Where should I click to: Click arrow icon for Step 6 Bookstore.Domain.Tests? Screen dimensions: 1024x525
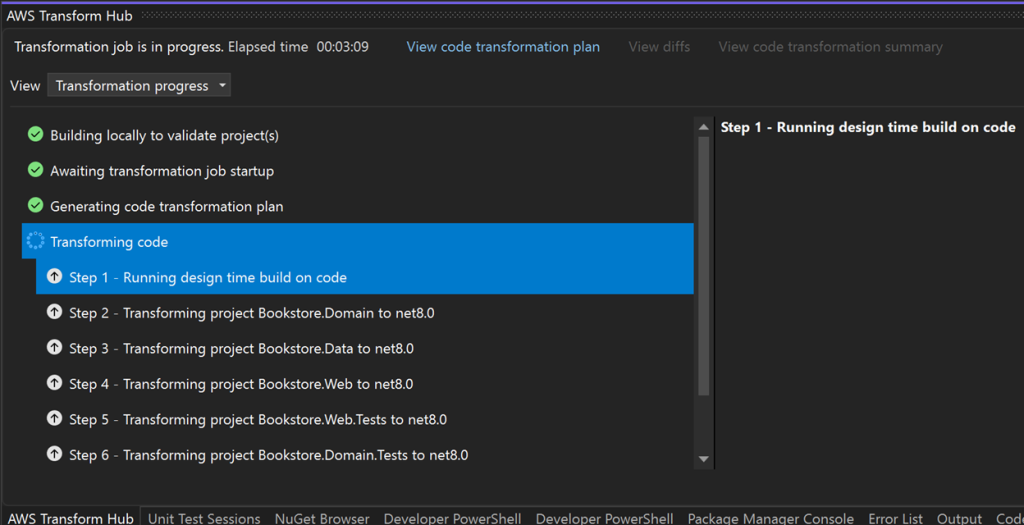pyautogui.click(x=54, y=454)
